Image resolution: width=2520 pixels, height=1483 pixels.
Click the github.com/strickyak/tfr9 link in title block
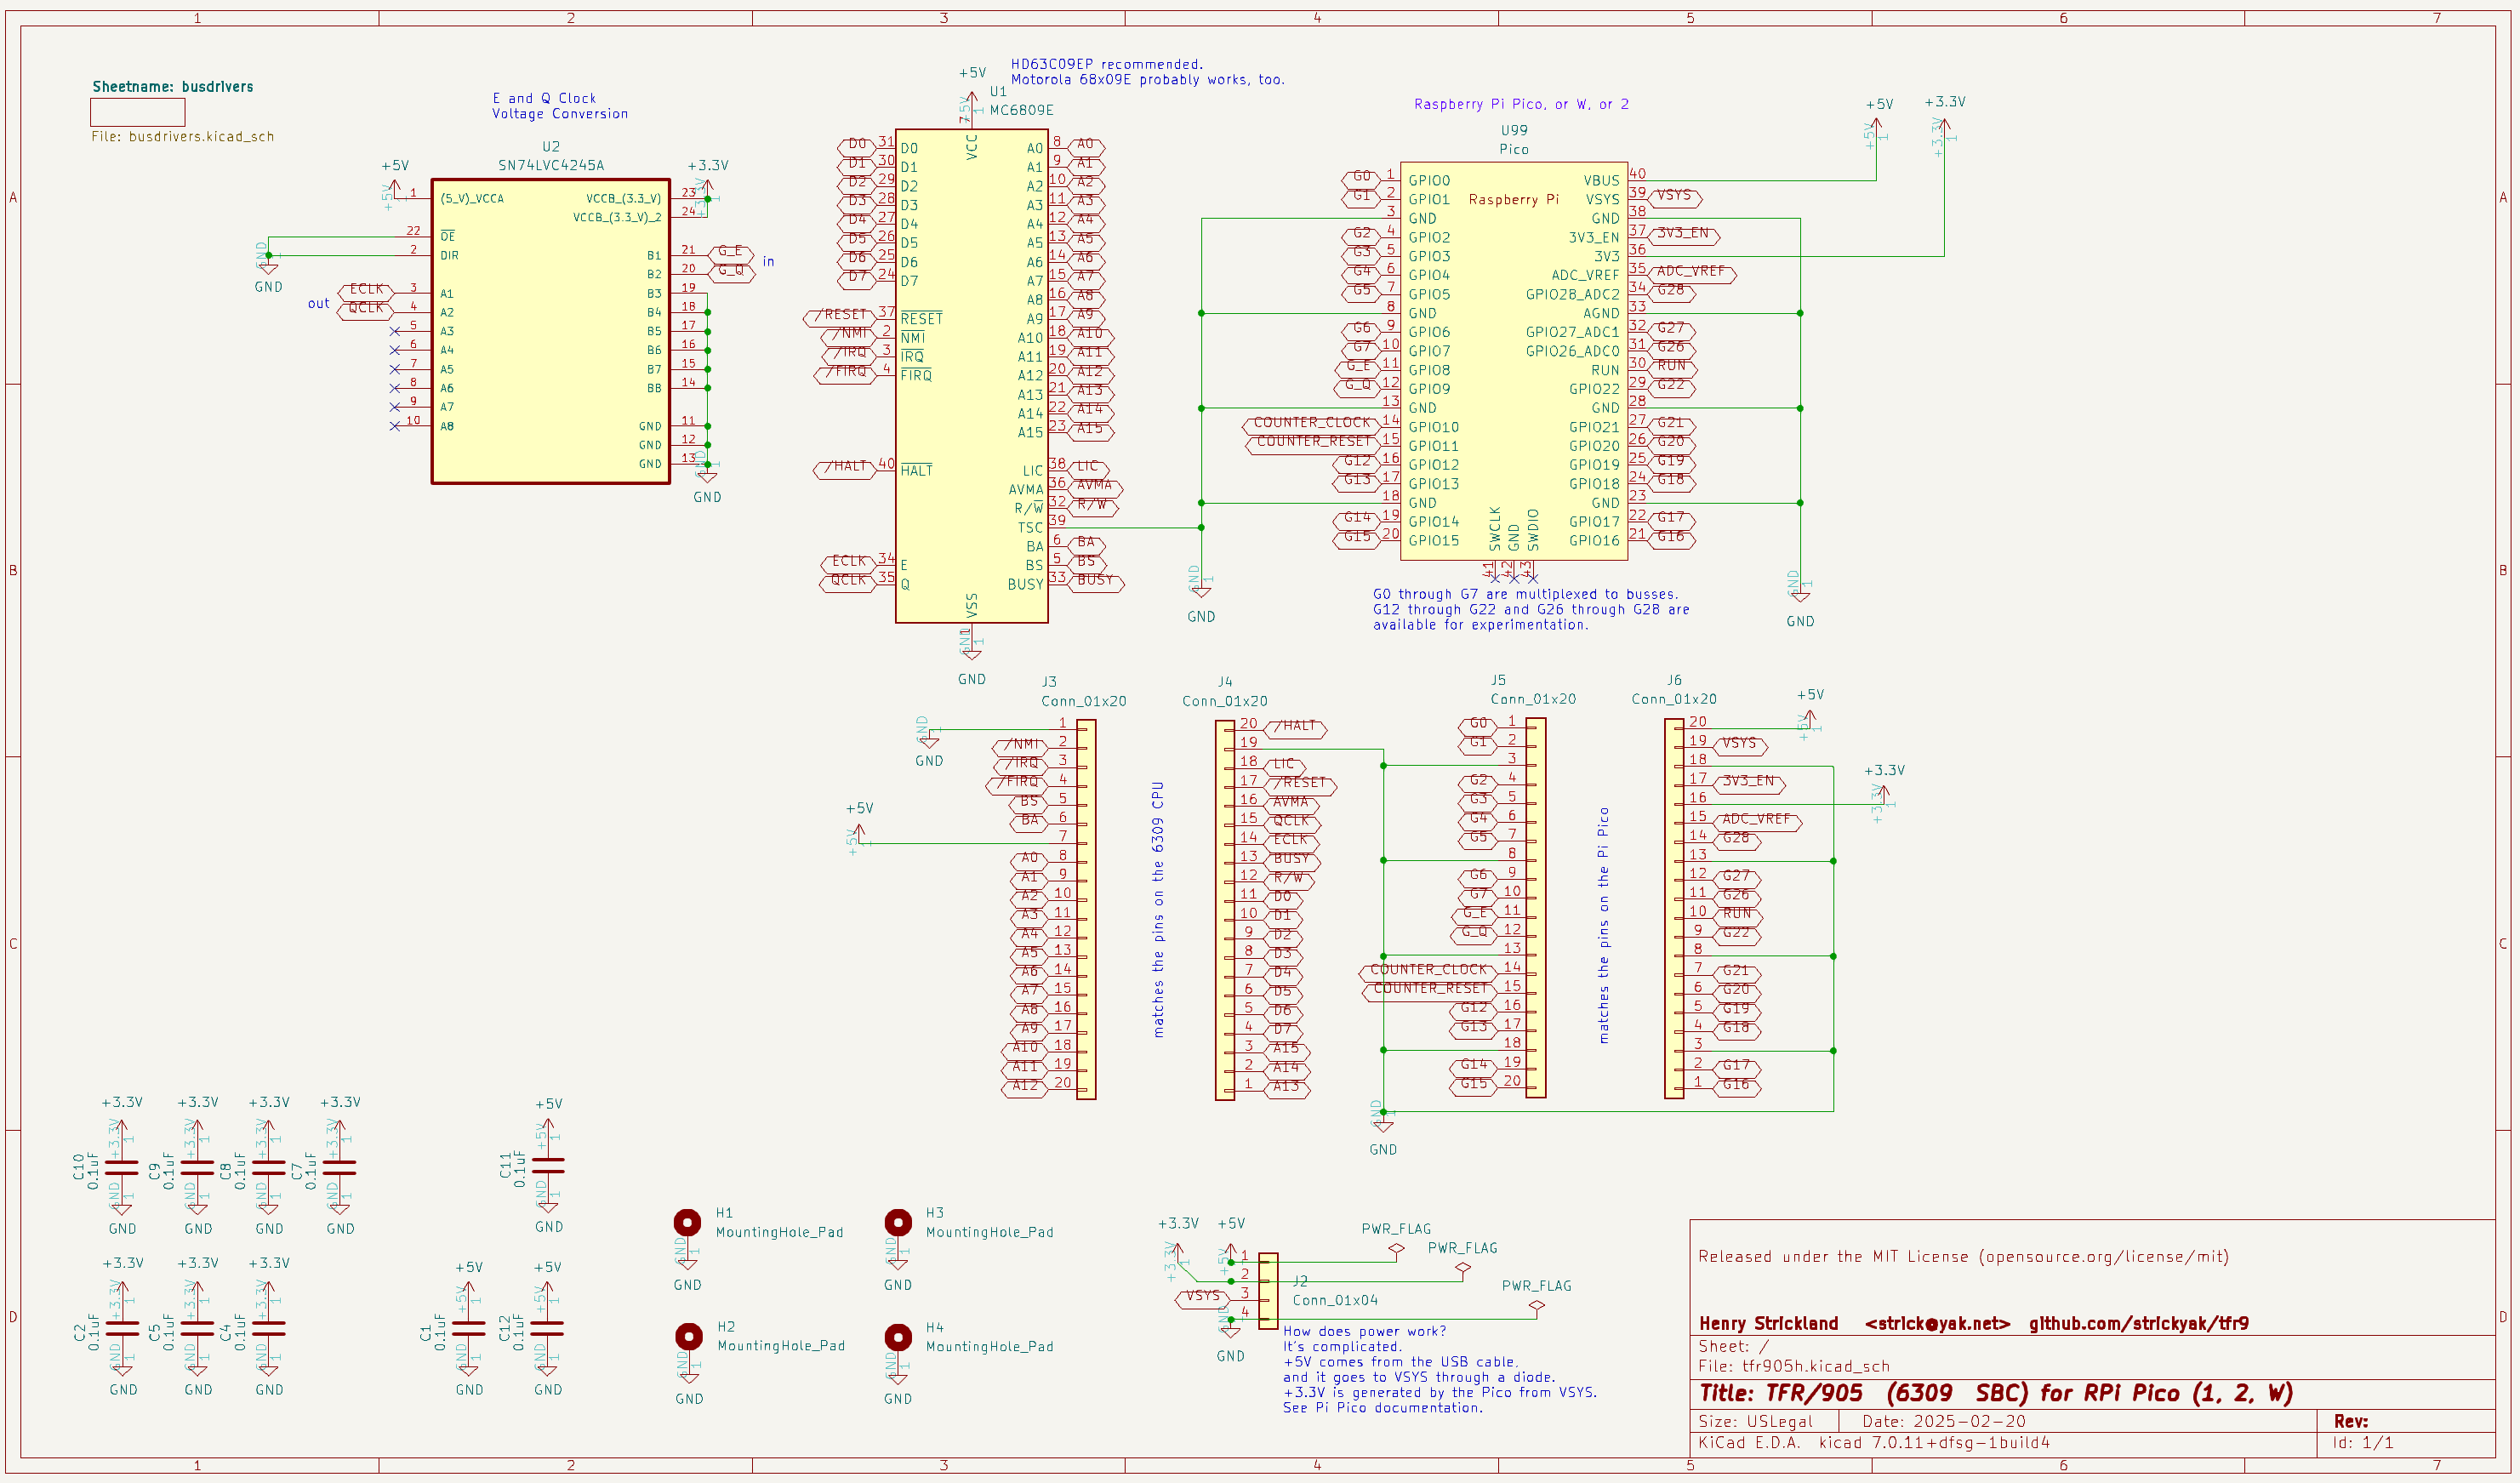click(2139, 1323)
